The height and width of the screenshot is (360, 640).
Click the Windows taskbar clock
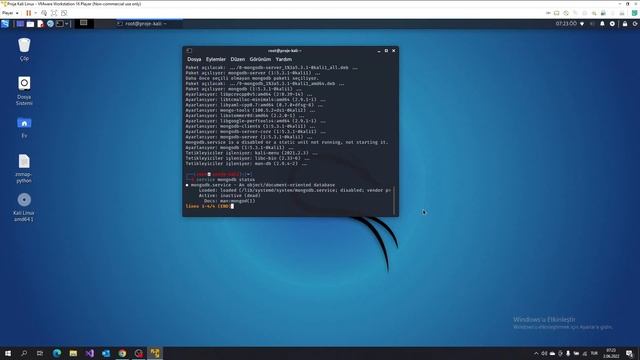point(611,353)
